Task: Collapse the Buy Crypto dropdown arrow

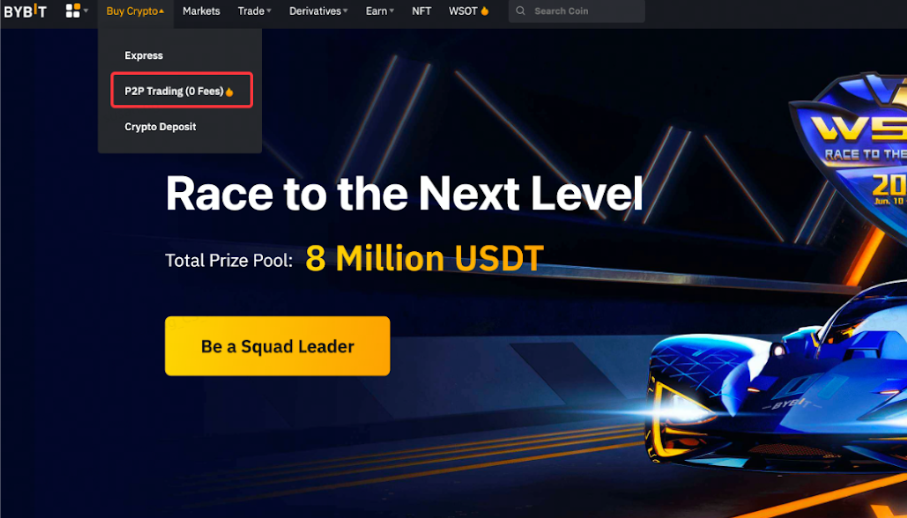Action: tap(161, 11)
